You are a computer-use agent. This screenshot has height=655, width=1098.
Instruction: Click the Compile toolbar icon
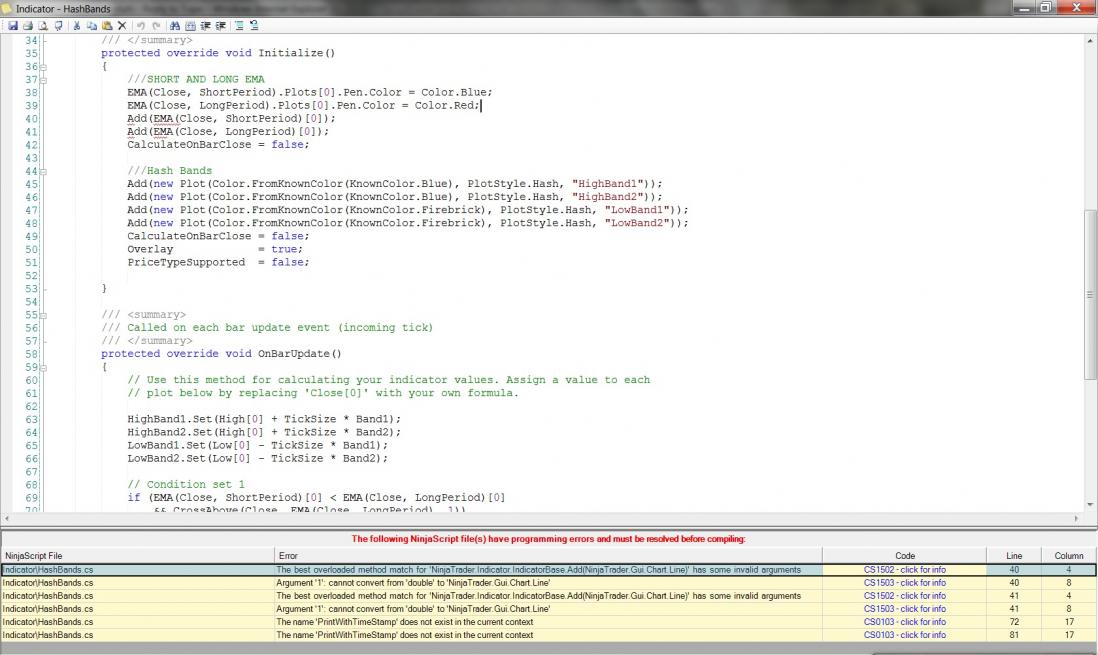58,26
